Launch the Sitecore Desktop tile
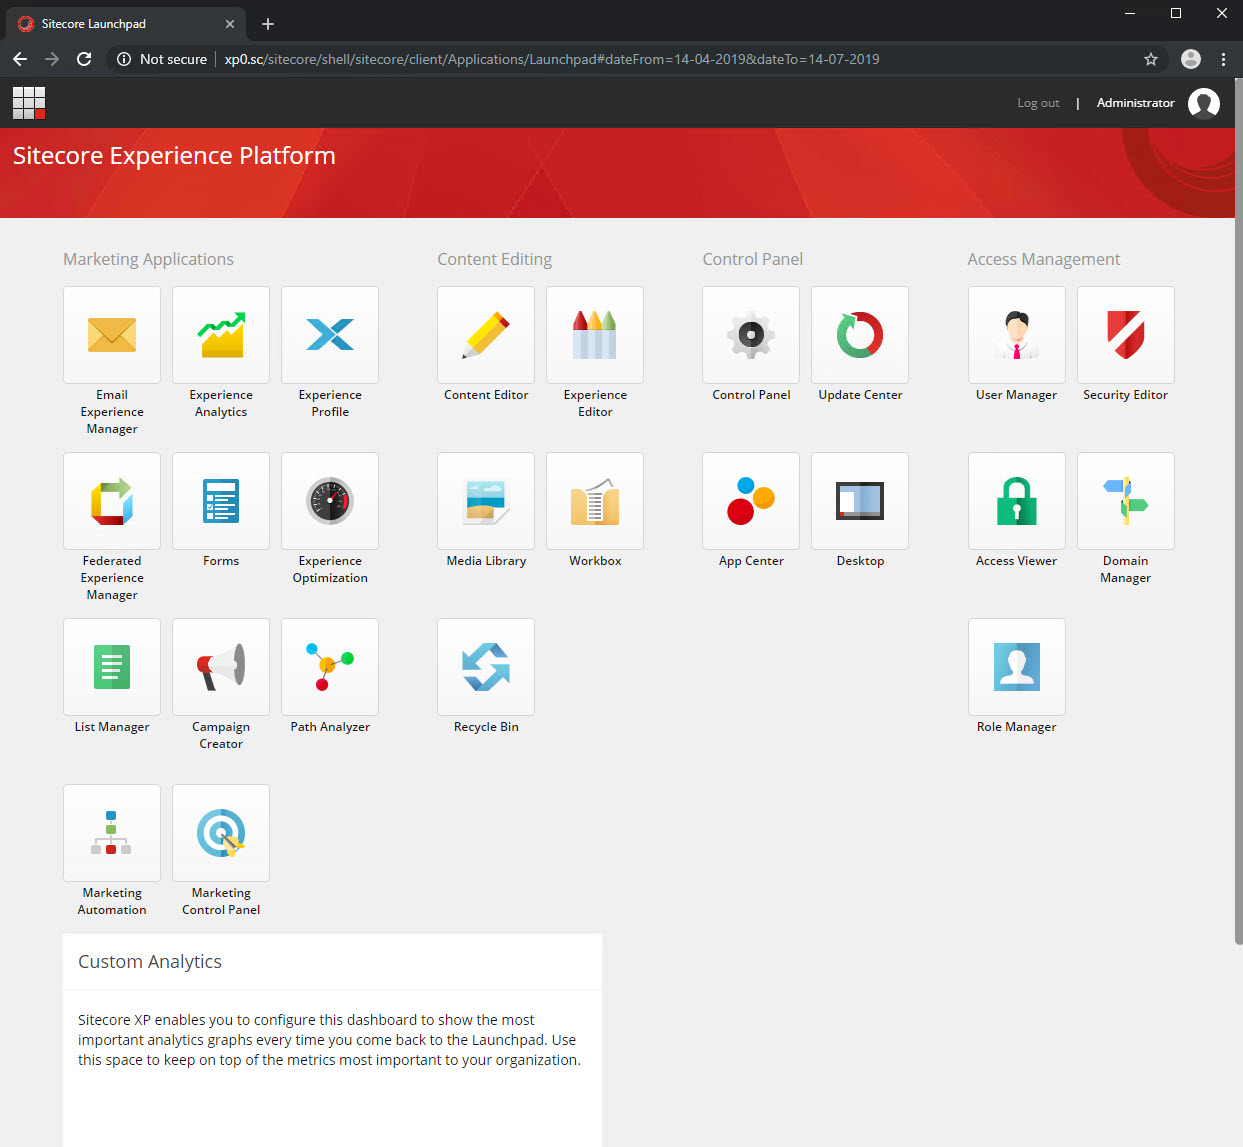The width and height of the screenshot is (1243, 1147). point(860,501)
